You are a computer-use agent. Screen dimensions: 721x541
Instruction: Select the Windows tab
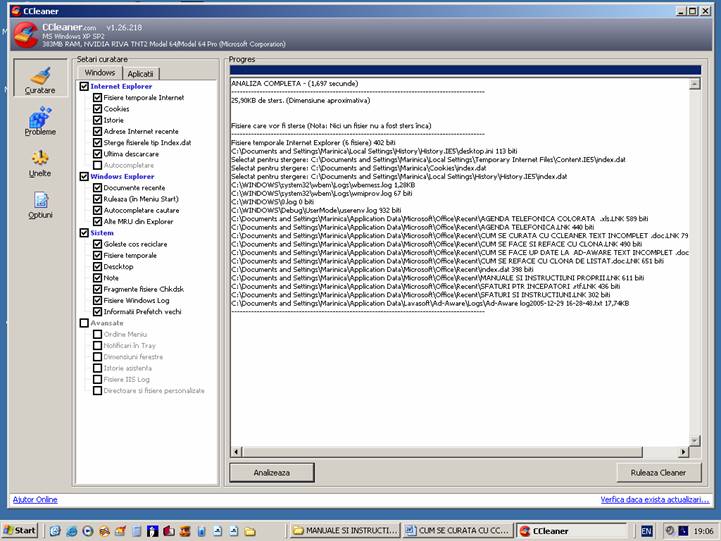tap(100, 73)
